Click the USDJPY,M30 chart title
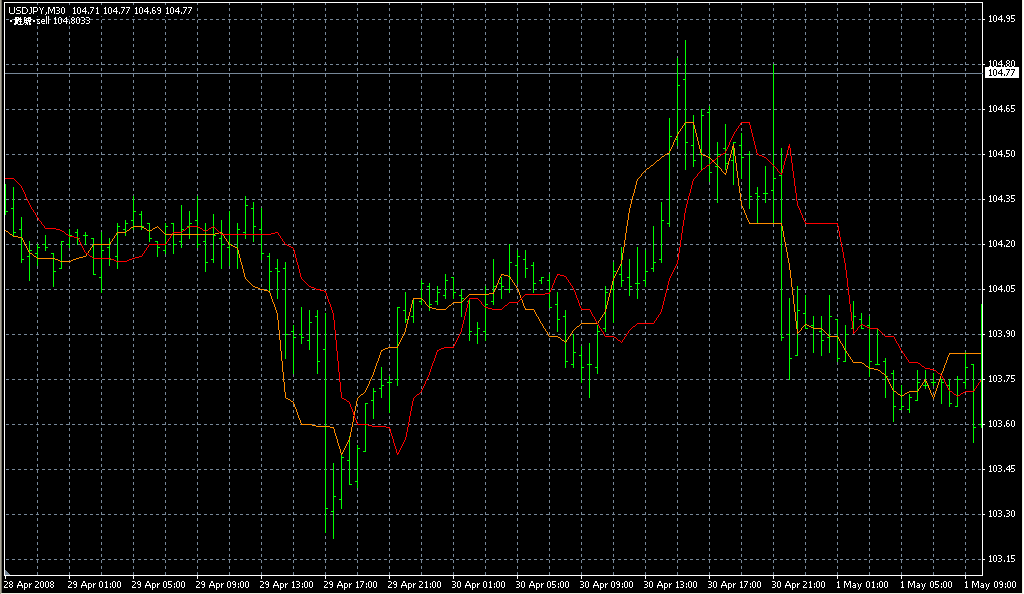This screenshot has width=1024, height=594. click(x=35, y=9)
